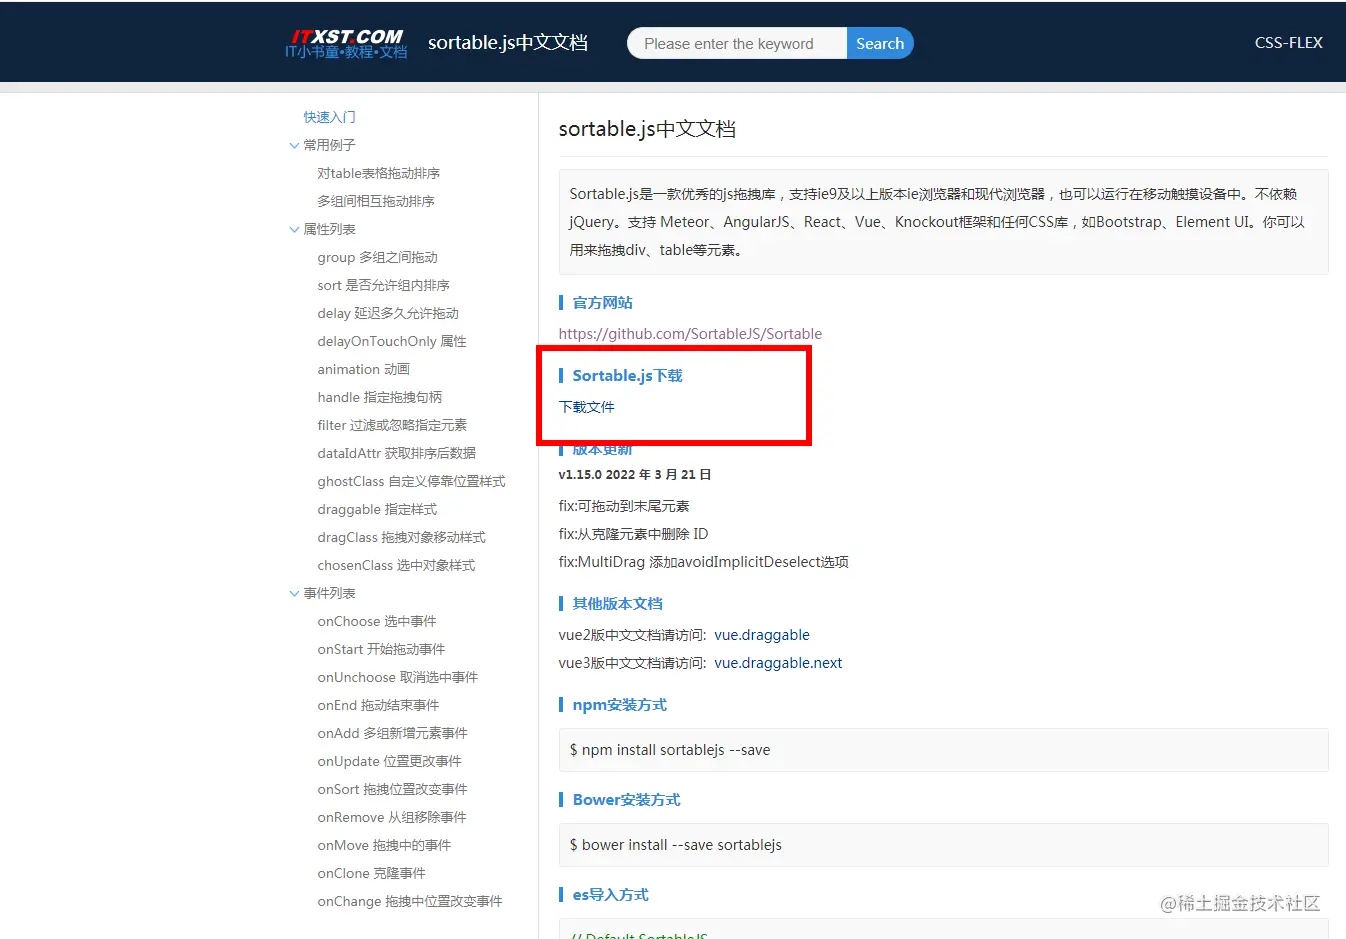The width and height of the screenshot is (1346, 939).
Task: Open onAdd 多组新增元素事件 page
Action: click(393, 733)
